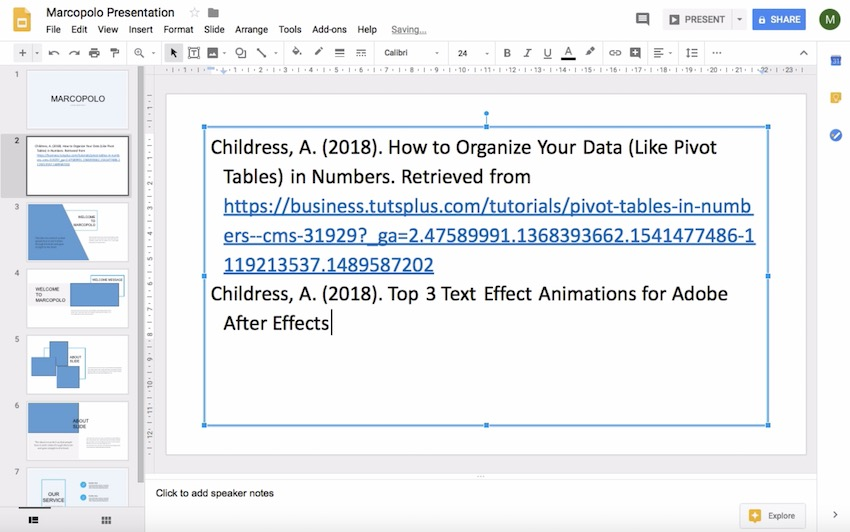Select the Text box tool
Screen dimensions: 850x532
pos(194,53)
